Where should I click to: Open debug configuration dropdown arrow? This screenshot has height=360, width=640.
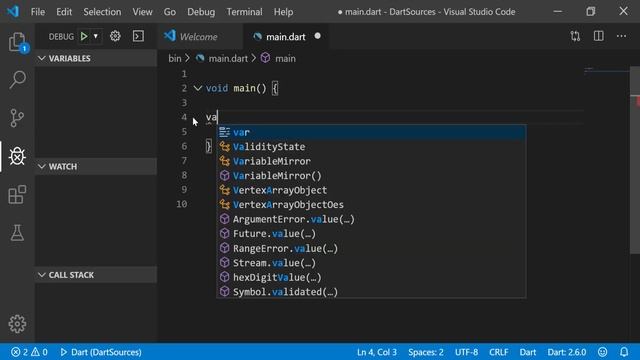96,36
